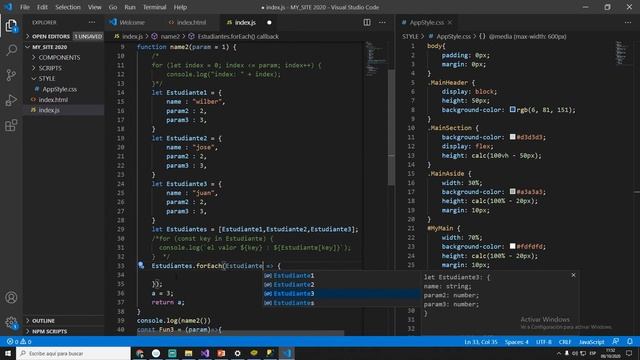Open the Accounts menu icon
This screenshot has width=640, height=360.
(x=11, y=298)
